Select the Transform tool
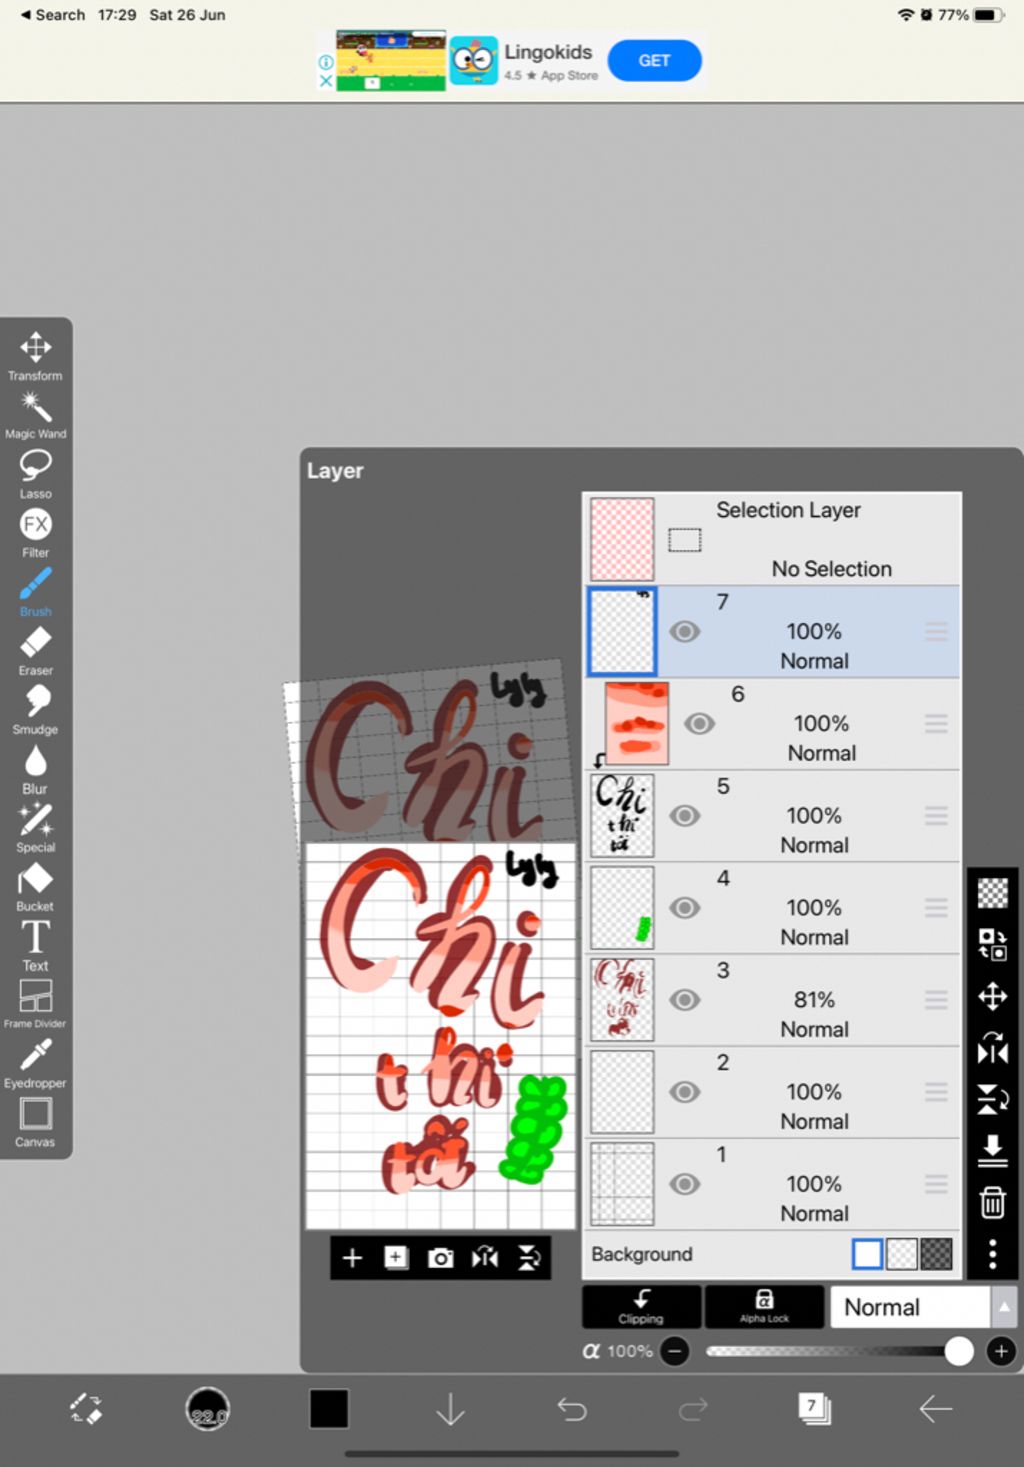1024x1467 pixels. click(x=35, y=355)
